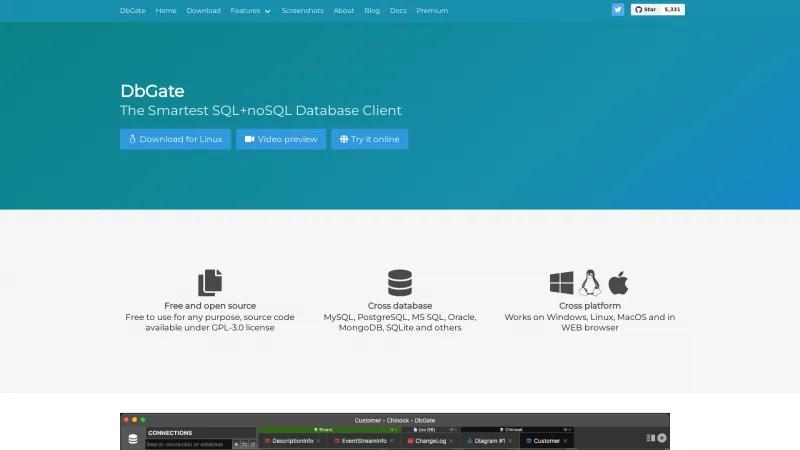800x450 pixels.
Task: Click the Free and open source documents icon
Action: [x=210, y=282]
